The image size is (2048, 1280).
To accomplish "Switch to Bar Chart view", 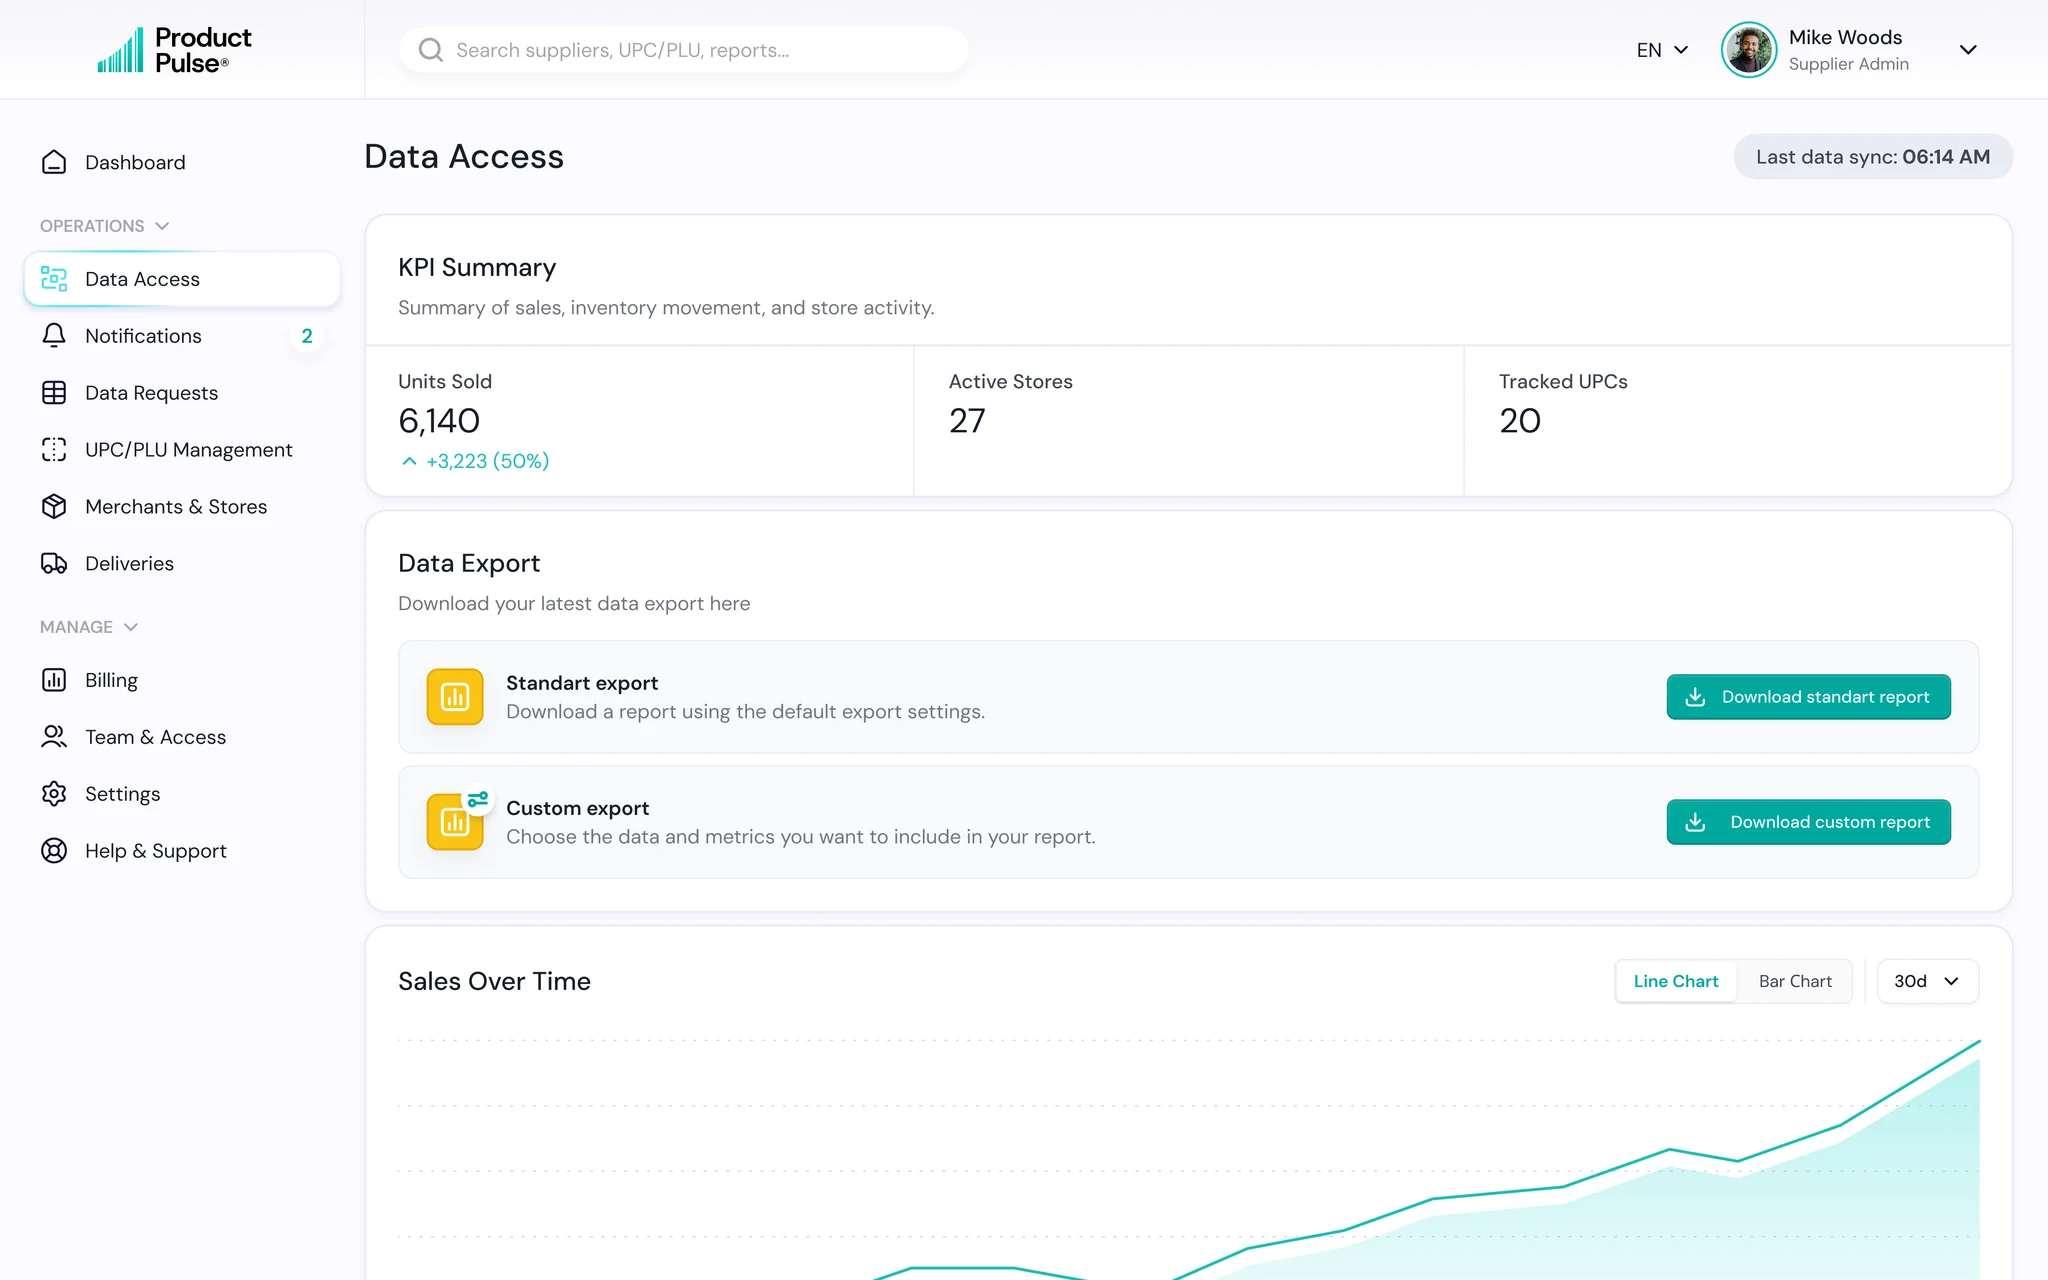I will tap(1795, 981).
